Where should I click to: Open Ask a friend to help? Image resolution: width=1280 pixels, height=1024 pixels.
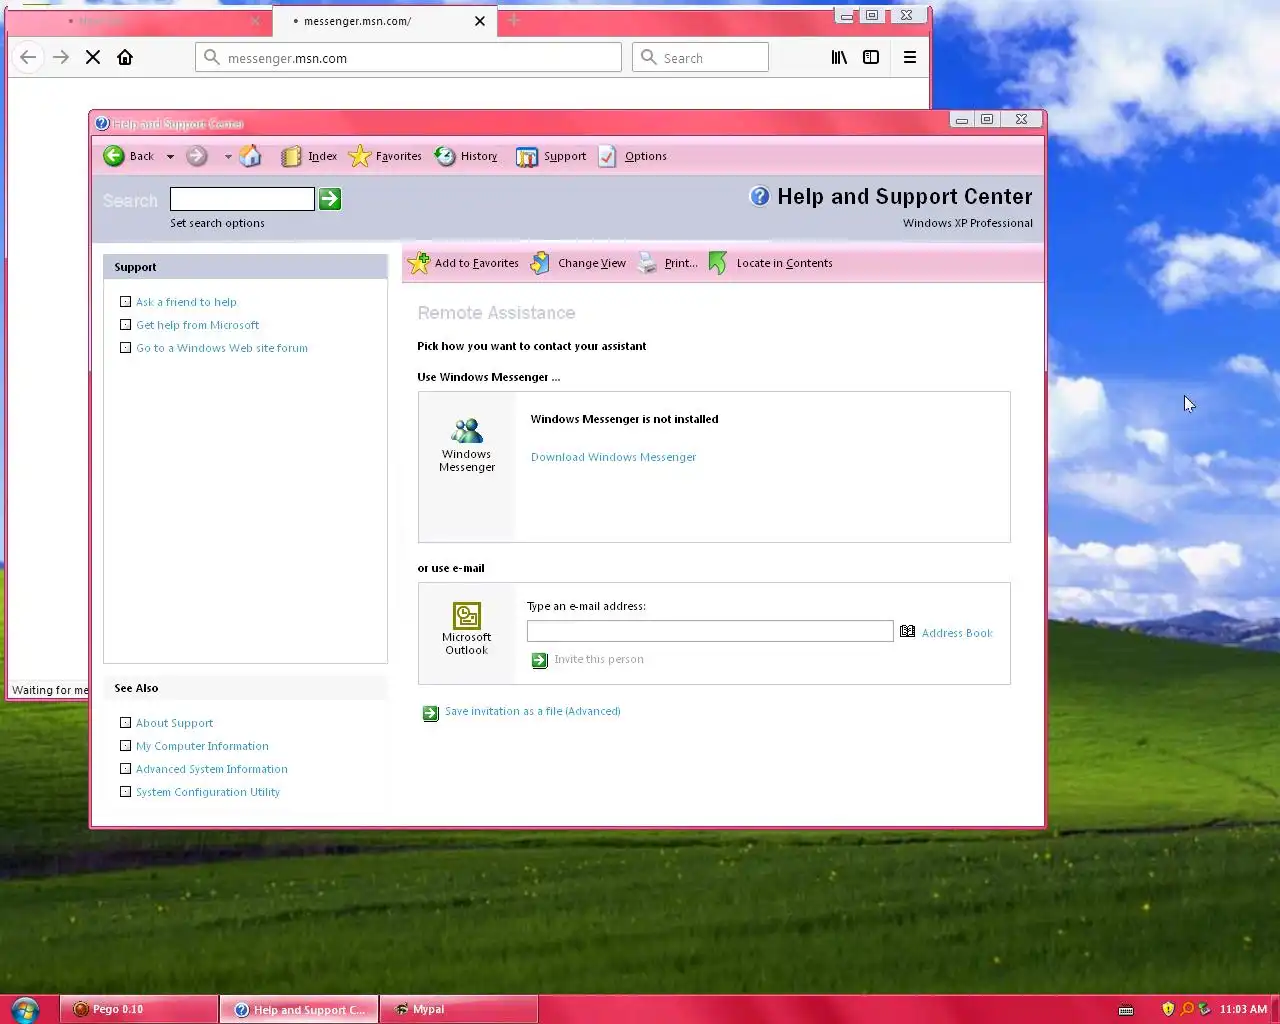pyautogui.click(x=186, y=302)
